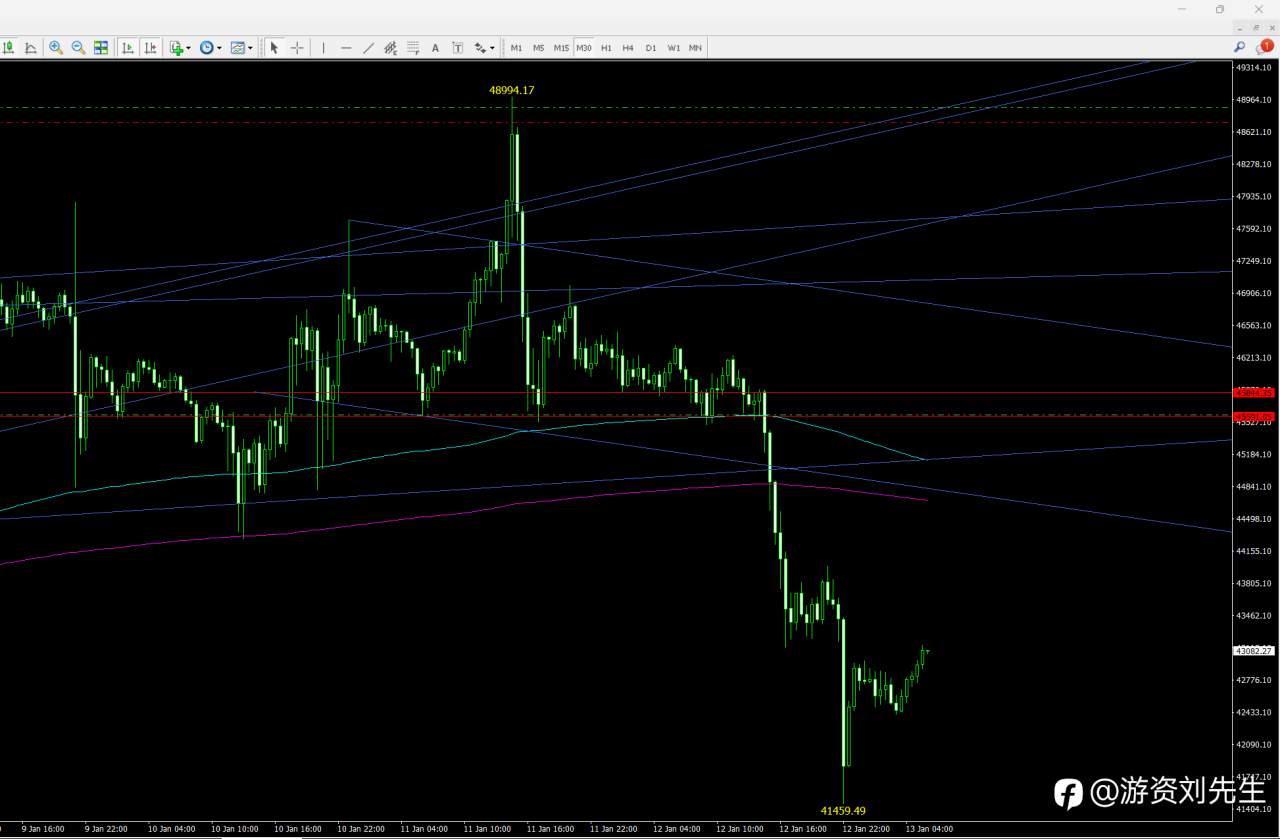
Task: Select the equidistant channel tool
Action: click(390, 47)
